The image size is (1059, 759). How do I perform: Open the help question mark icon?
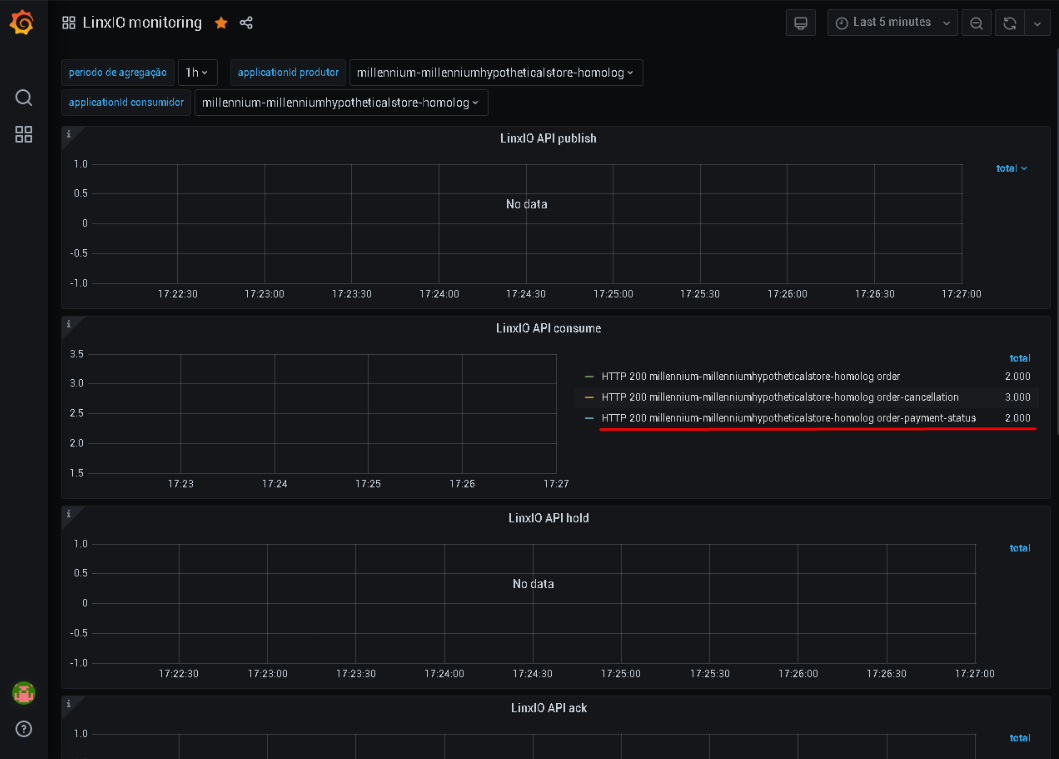coord(24,729)
